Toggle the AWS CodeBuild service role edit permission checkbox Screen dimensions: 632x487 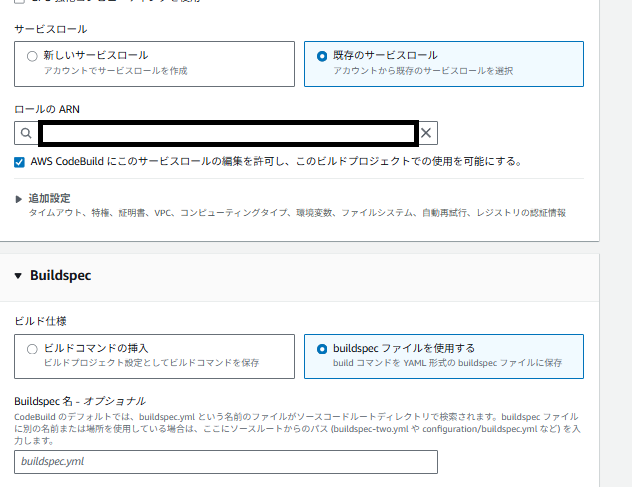tap(20, 161)
